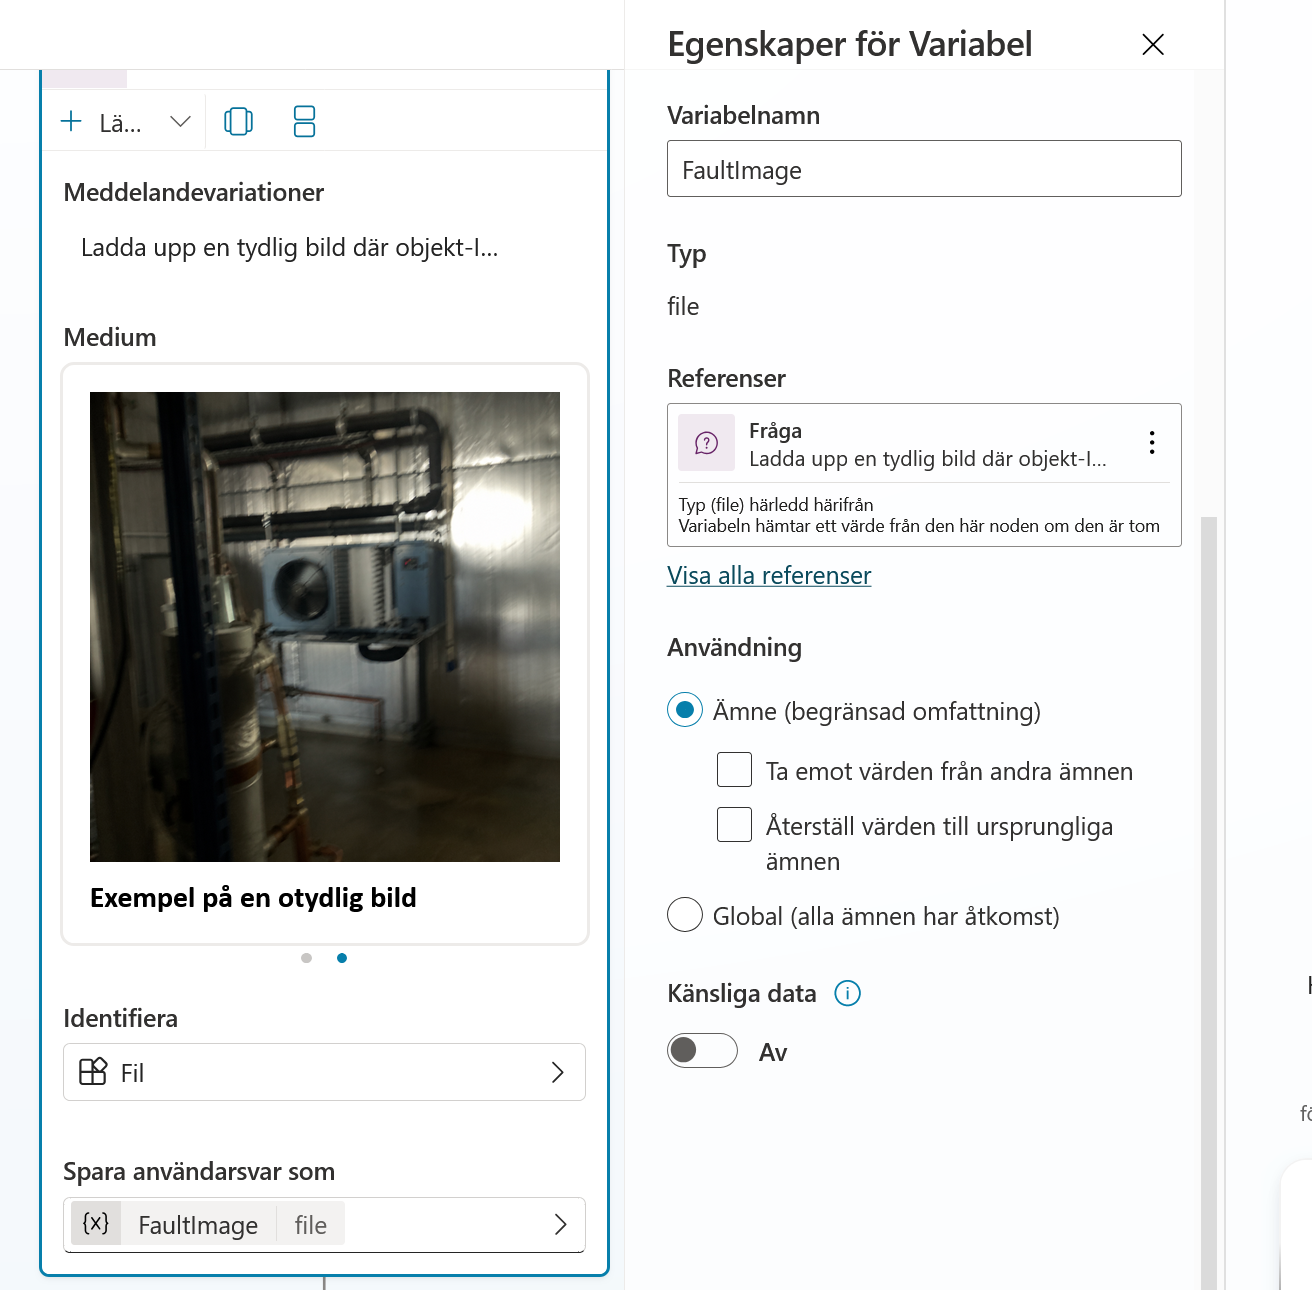Check Ta emot värden från andra ämnen
Viewport: 1312px width, 1290px height.
click(734, 770)
